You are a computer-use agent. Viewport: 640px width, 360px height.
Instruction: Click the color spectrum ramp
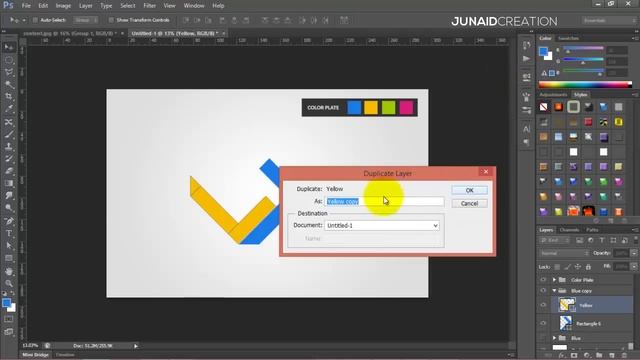pos(585,84)
